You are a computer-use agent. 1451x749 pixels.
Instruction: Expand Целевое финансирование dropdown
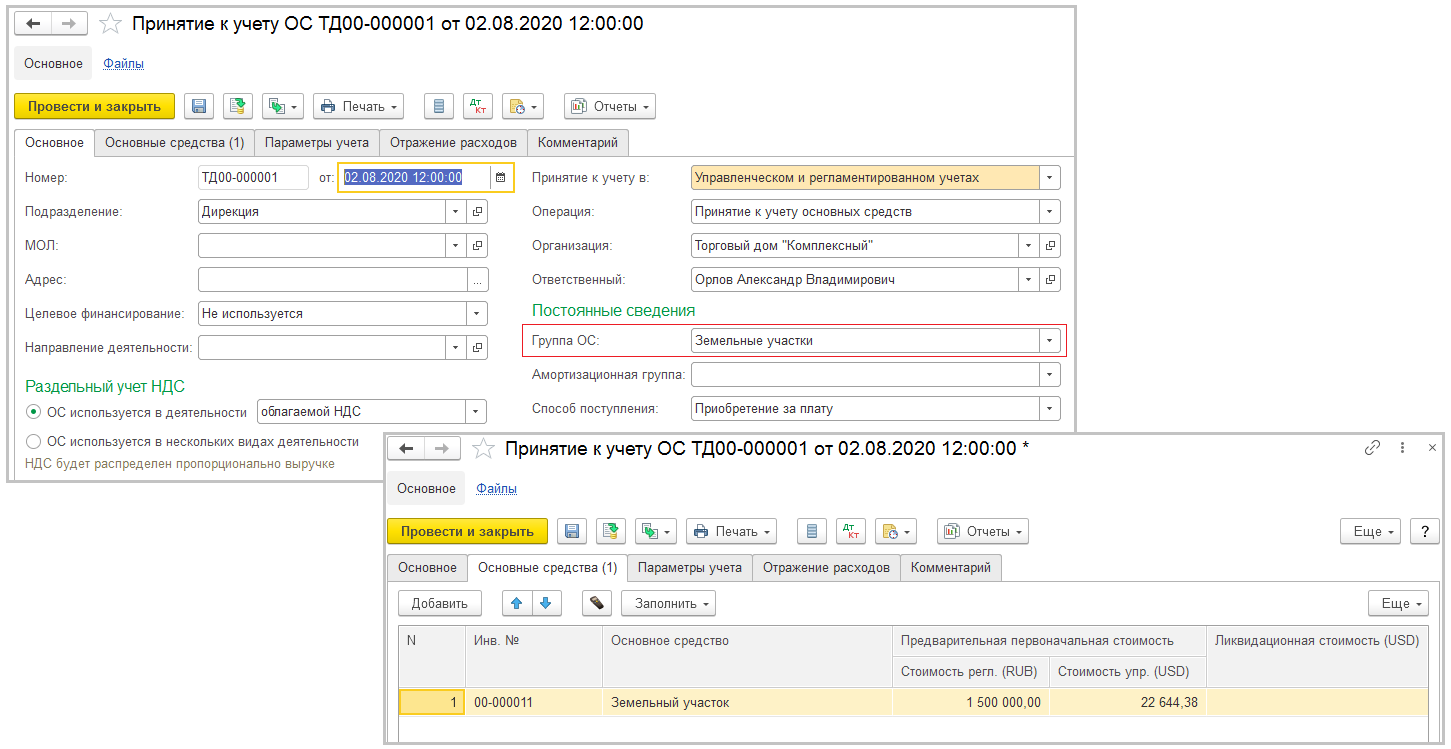pyautogui.click(x=478, y=314)
